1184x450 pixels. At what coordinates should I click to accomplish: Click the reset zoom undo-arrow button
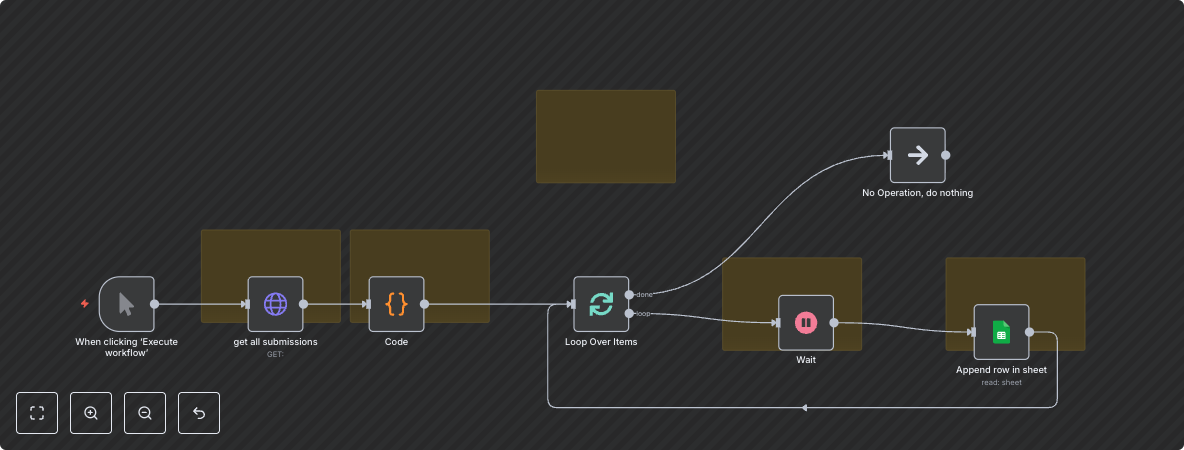[x=199, y=413]
